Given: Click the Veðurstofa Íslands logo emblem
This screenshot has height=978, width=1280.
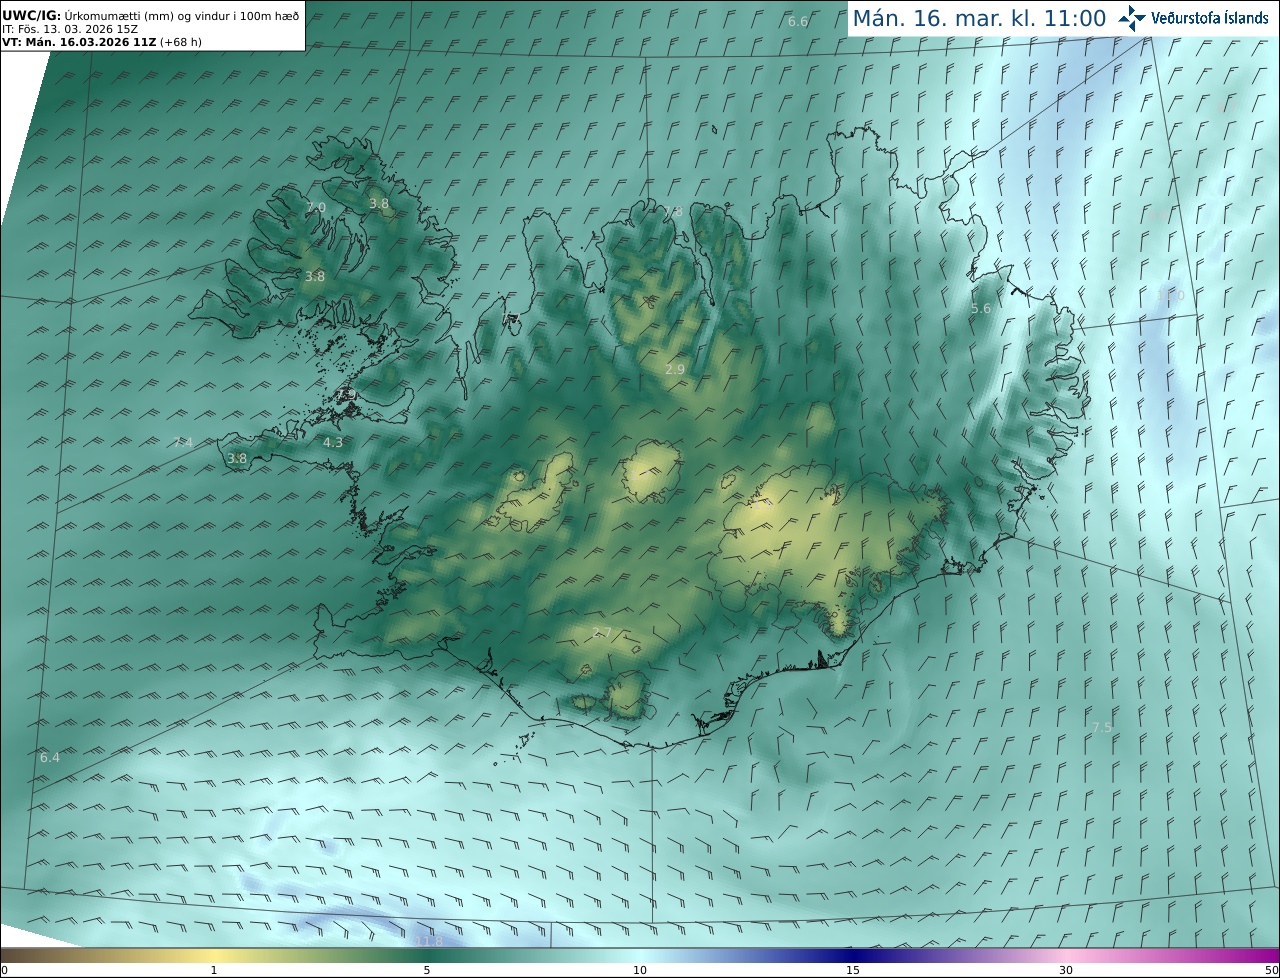Looking at the screenshot, I should coord(1132,18).
